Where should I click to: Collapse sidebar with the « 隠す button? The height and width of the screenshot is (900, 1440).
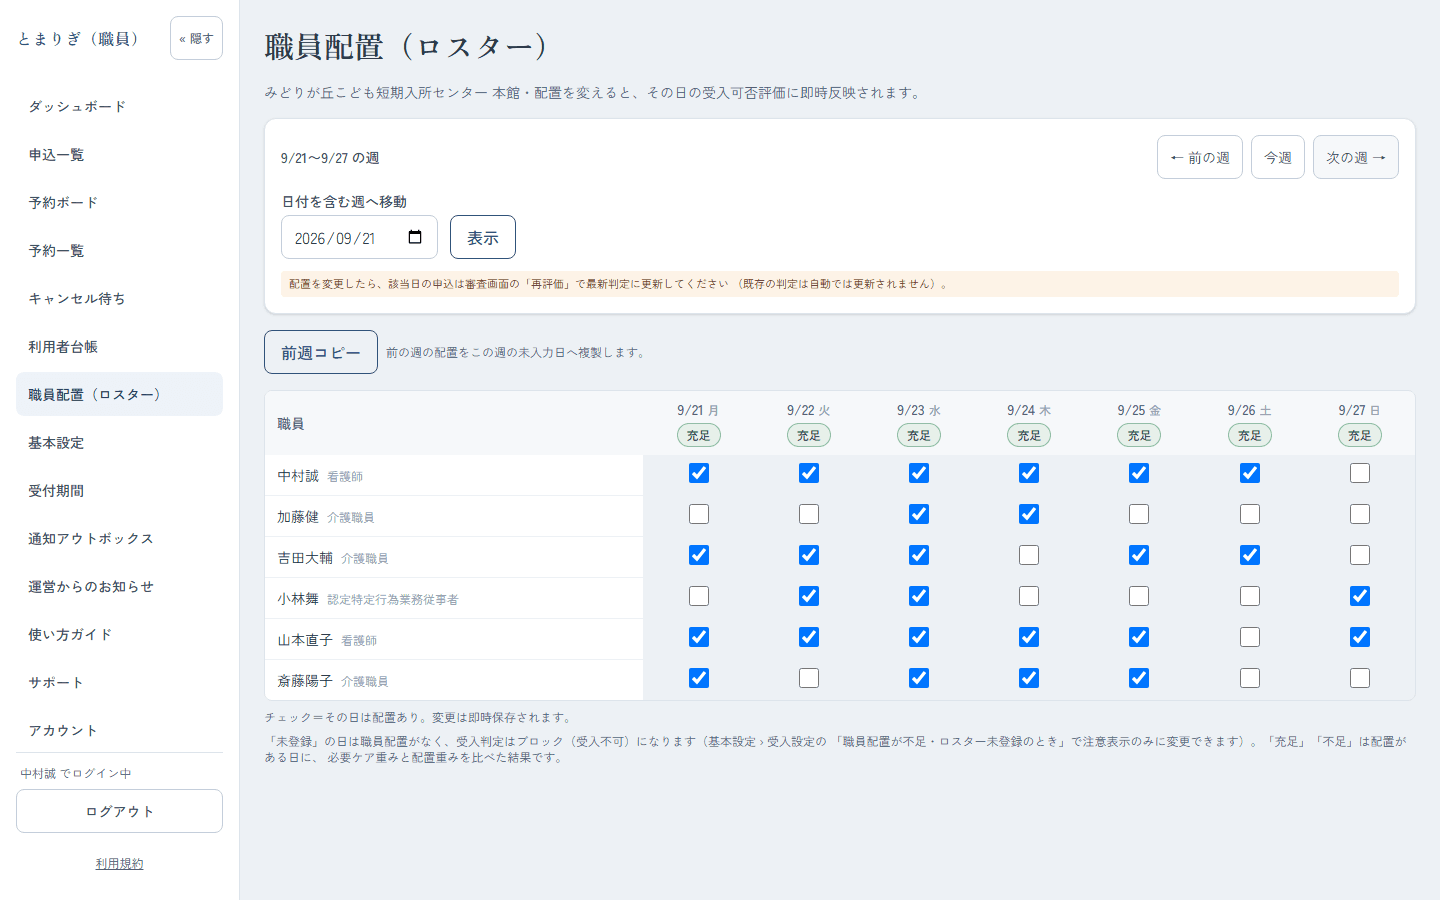tap(196, 38)
